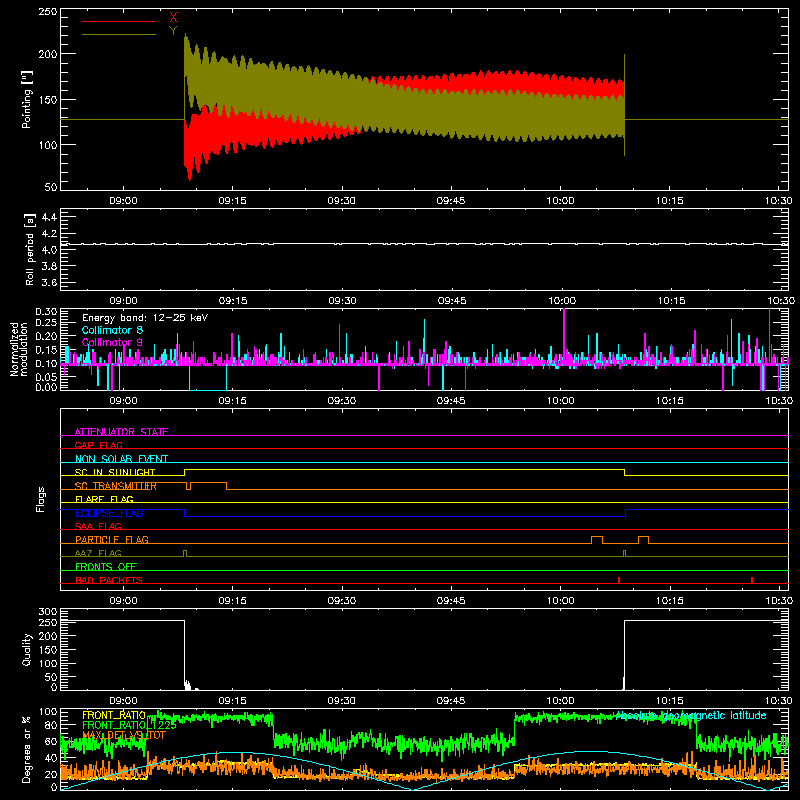Image resolution: width=800 pixels, height=800 pixels.
Task: Select the PARTICLE_FLAG label
Action: coord(112,539)
